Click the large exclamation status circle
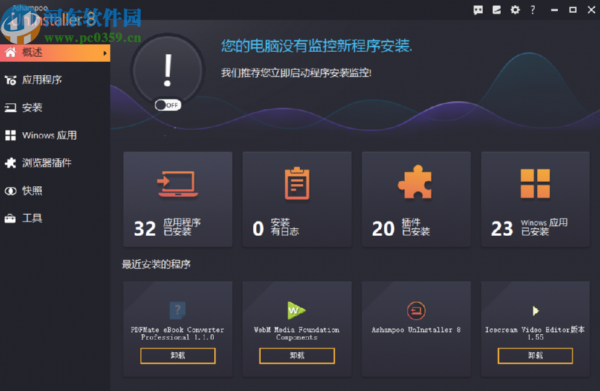The image size is (600, 391). [x=168, y=71]
